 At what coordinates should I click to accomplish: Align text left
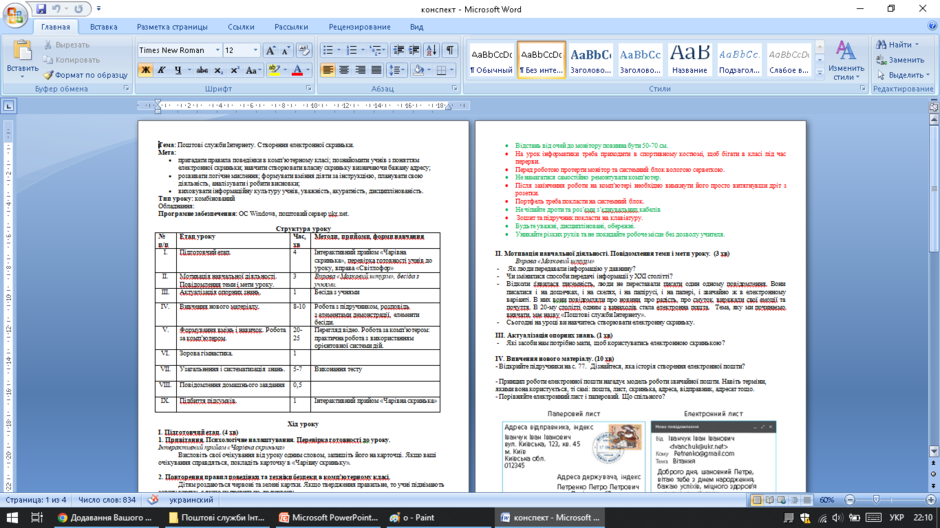[x=328, y=71]
